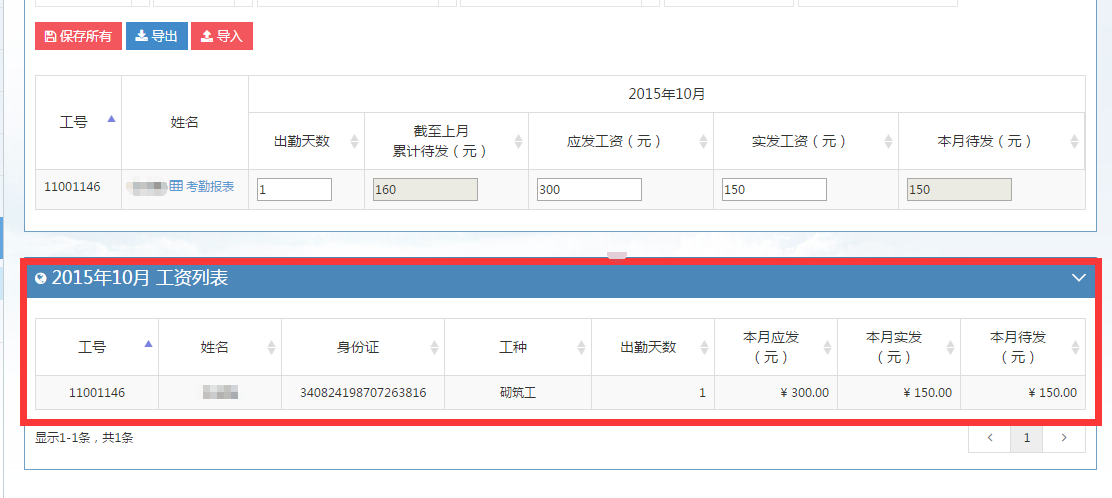Screen dimensions: 1112x498
Task: Click the 导入 import button
Action: (x=221, y=36)
